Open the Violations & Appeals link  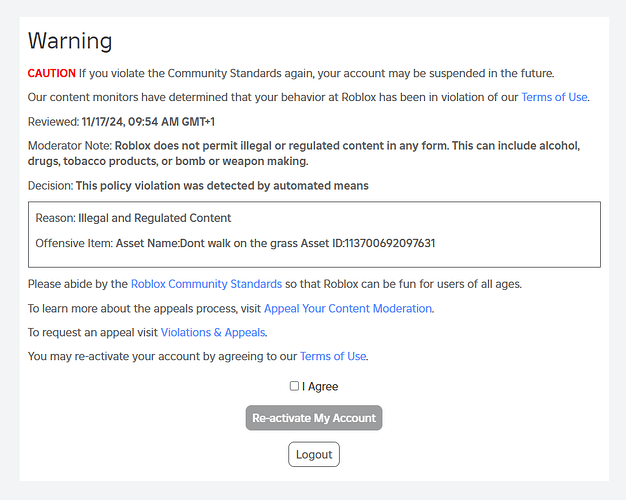click(x=213, y=333)
